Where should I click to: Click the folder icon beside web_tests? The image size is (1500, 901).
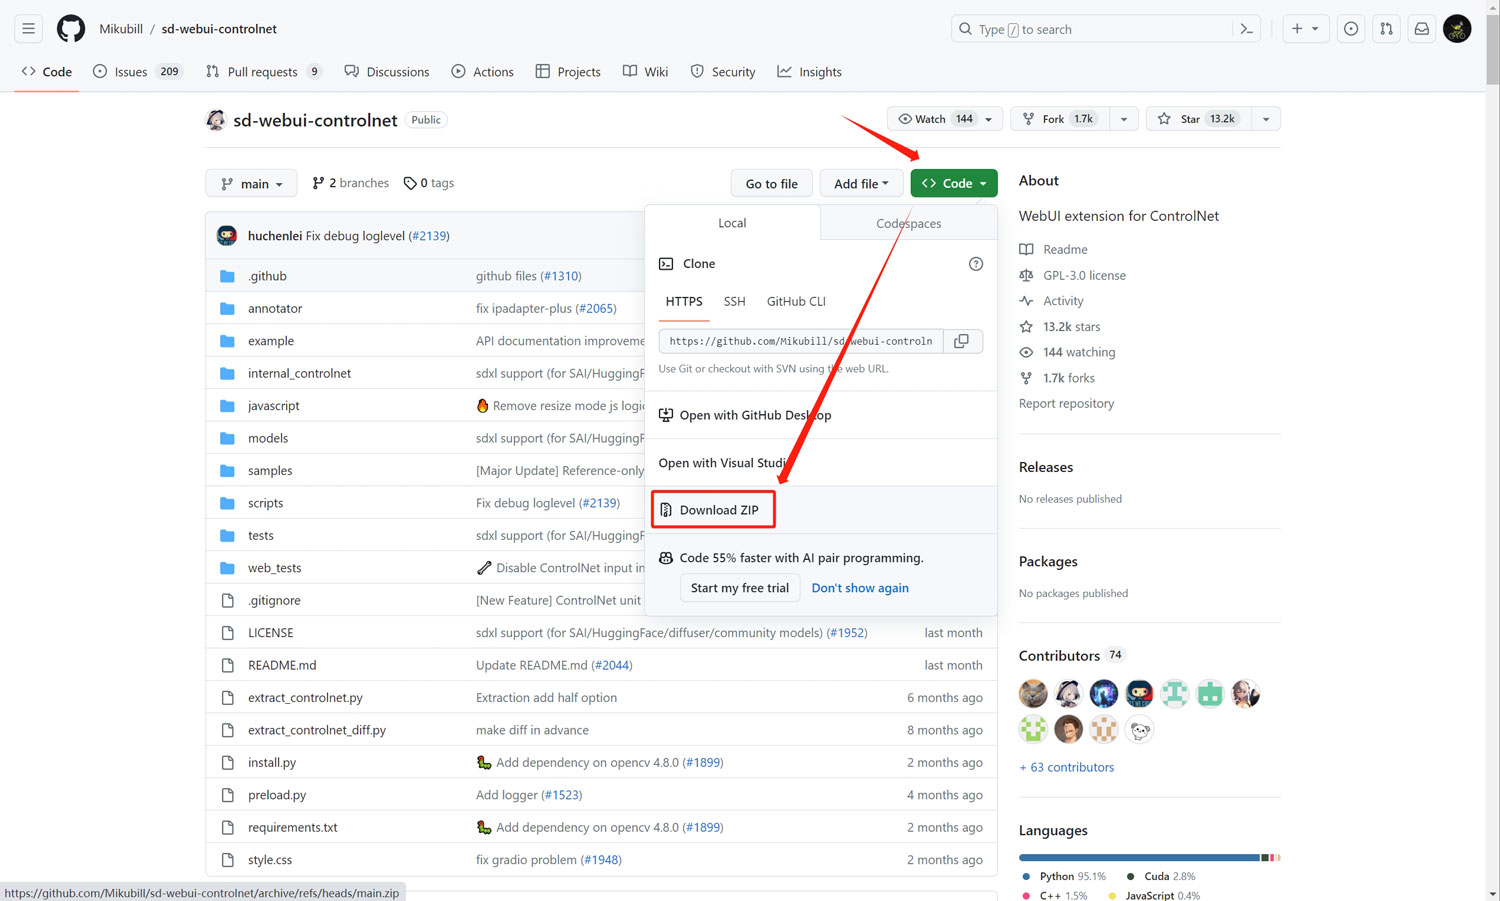coord(227,568)
